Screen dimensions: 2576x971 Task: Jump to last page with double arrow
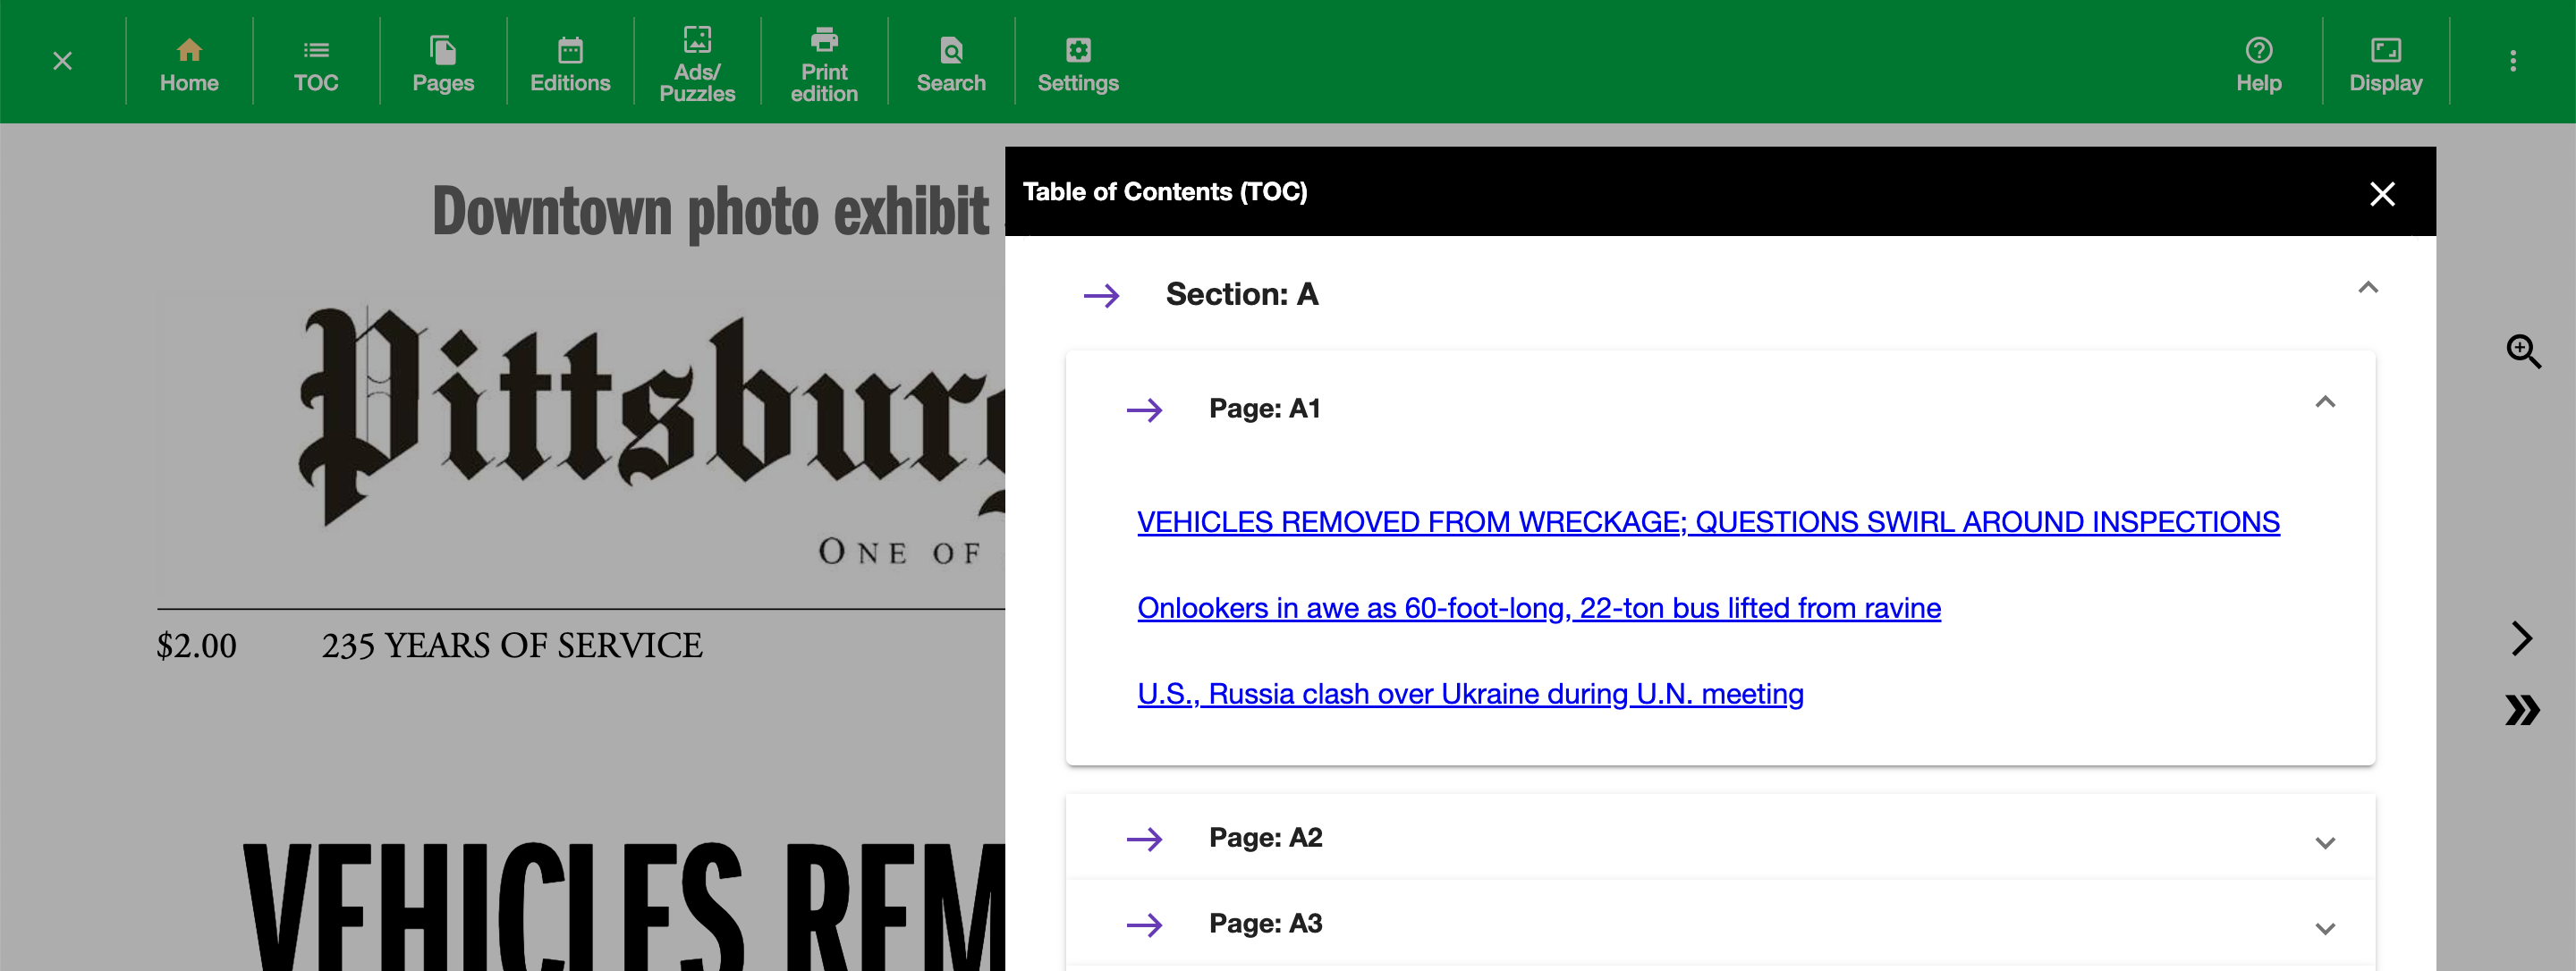2522,710
